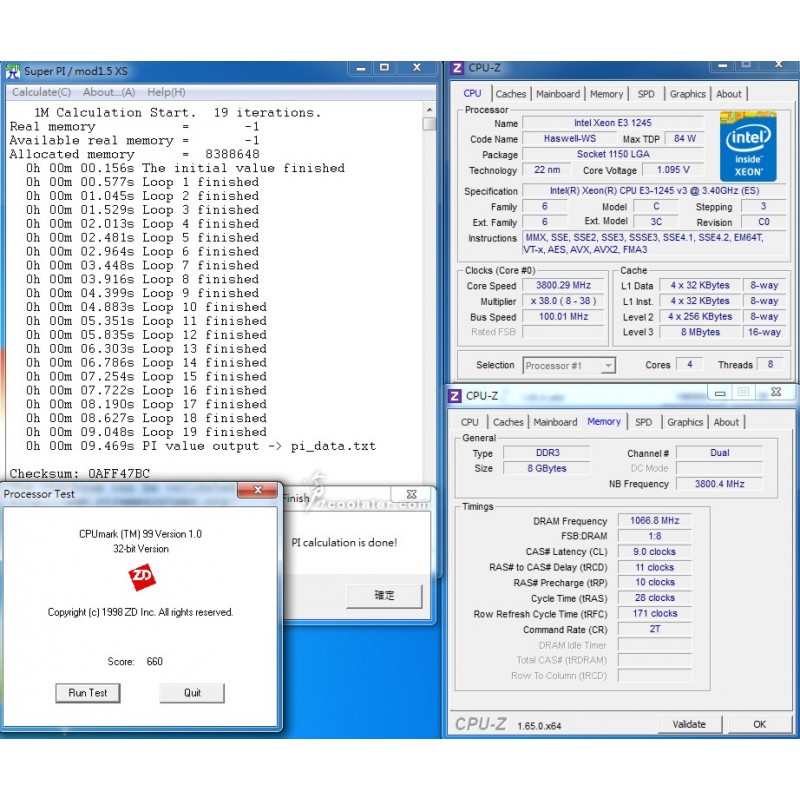The height and width of the screenshot is (800, 800).
Task: Click the Score value 660
Action: (x=155, y=662)
